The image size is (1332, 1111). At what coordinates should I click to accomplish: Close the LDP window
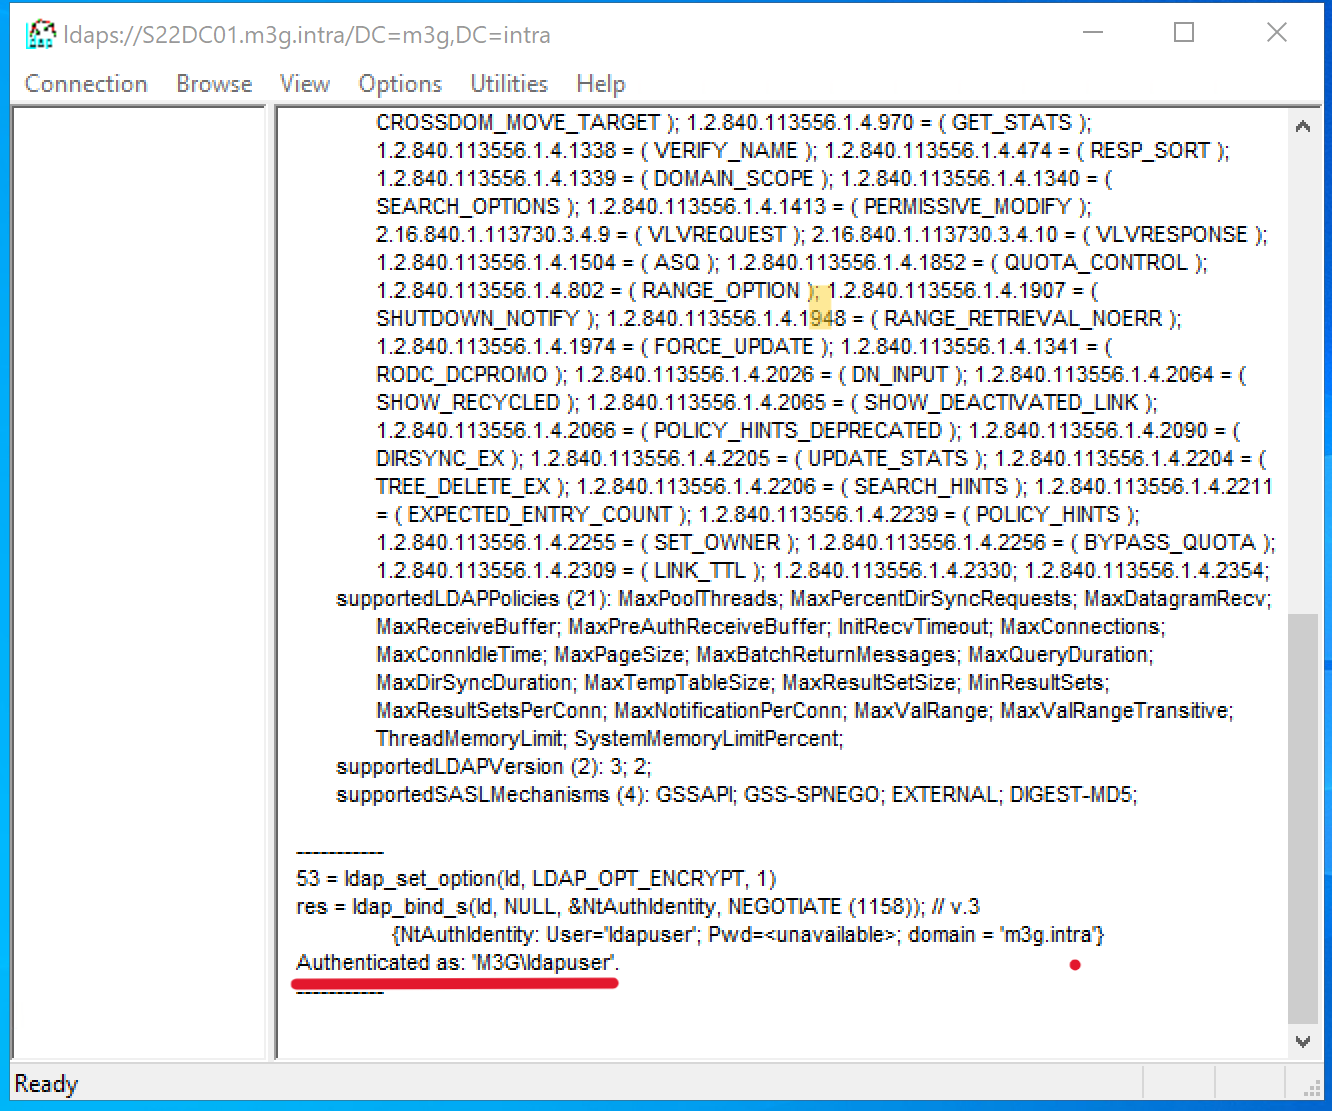pos(1277,33)
